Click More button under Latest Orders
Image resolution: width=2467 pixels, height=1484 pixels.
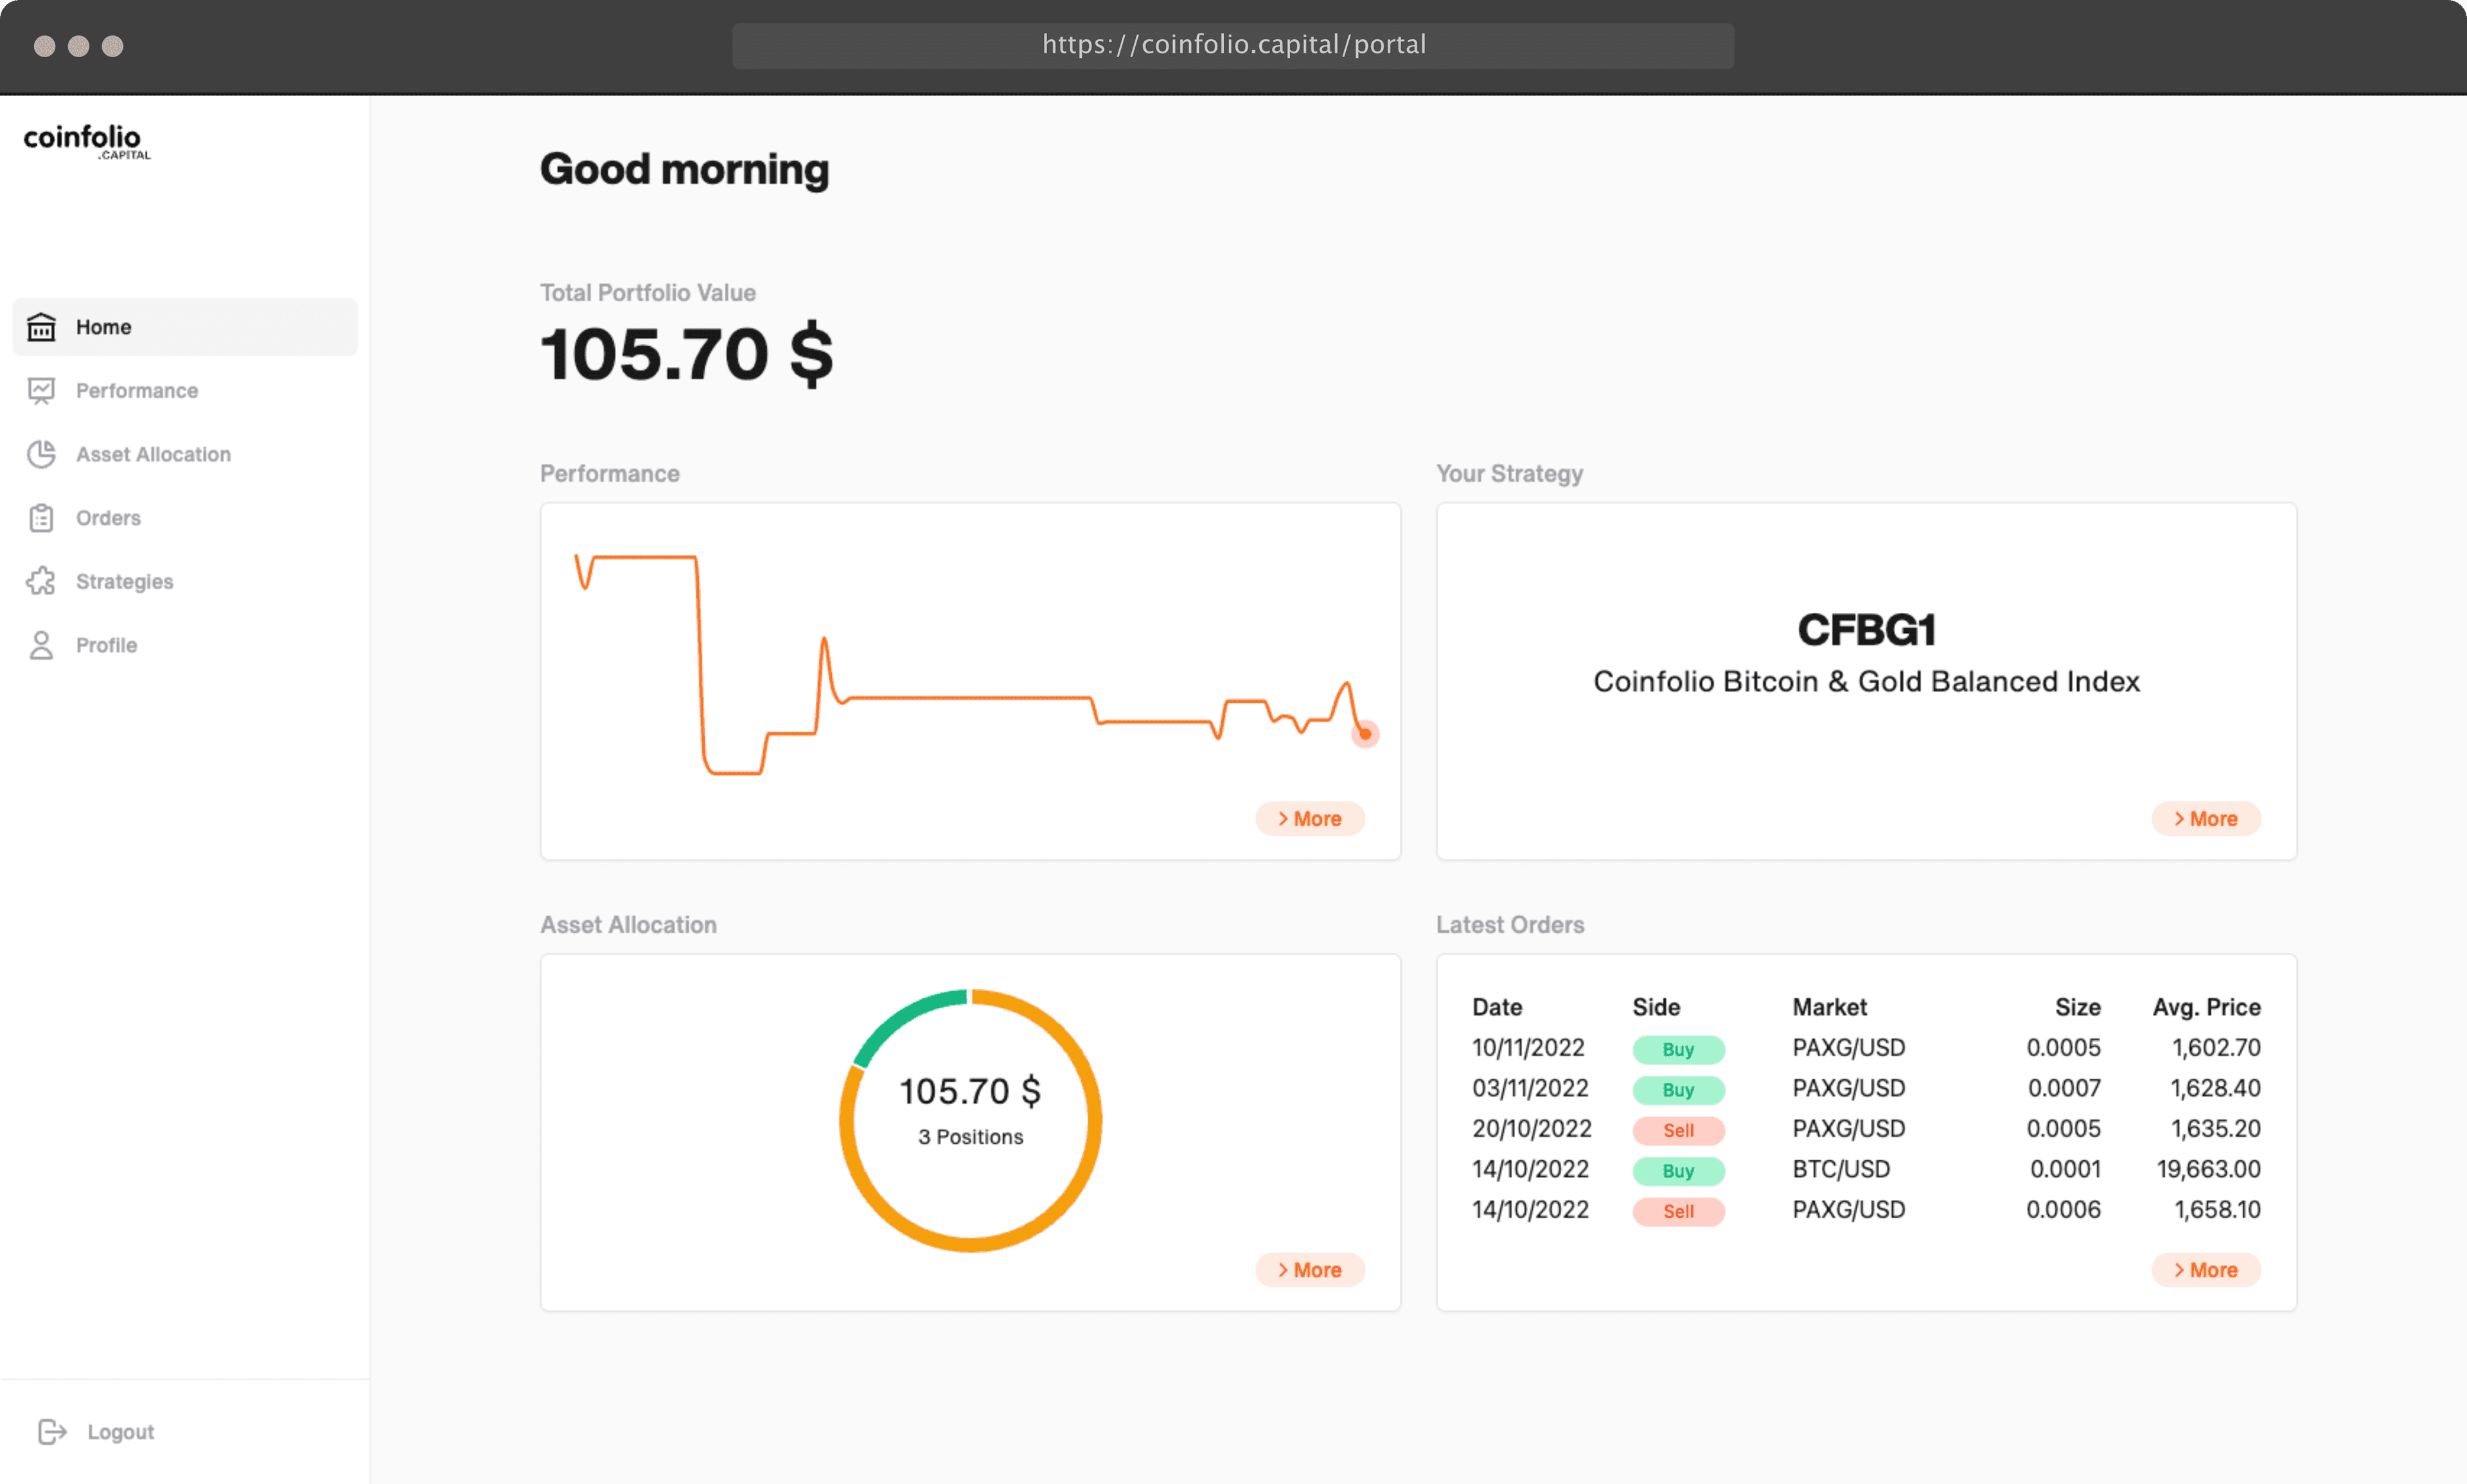click(2204, 1269)
